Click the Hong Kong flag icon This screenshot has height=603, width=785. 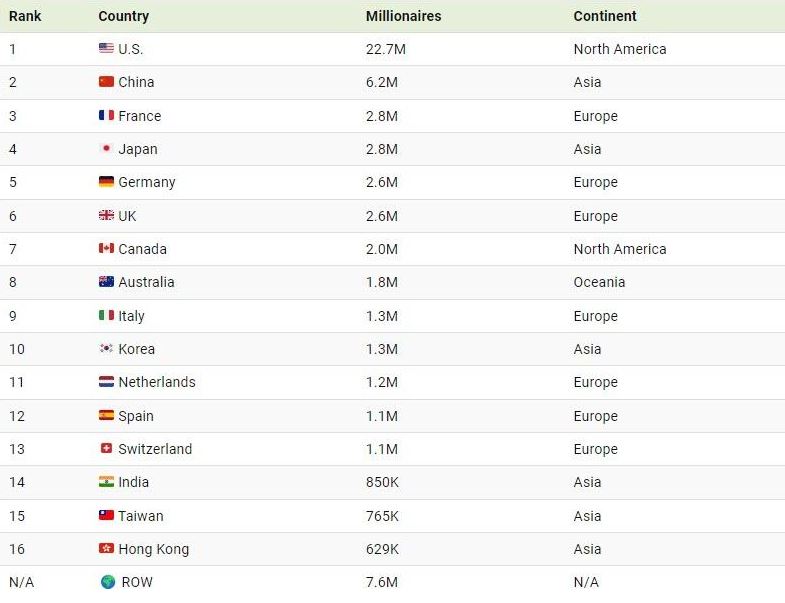106,548
